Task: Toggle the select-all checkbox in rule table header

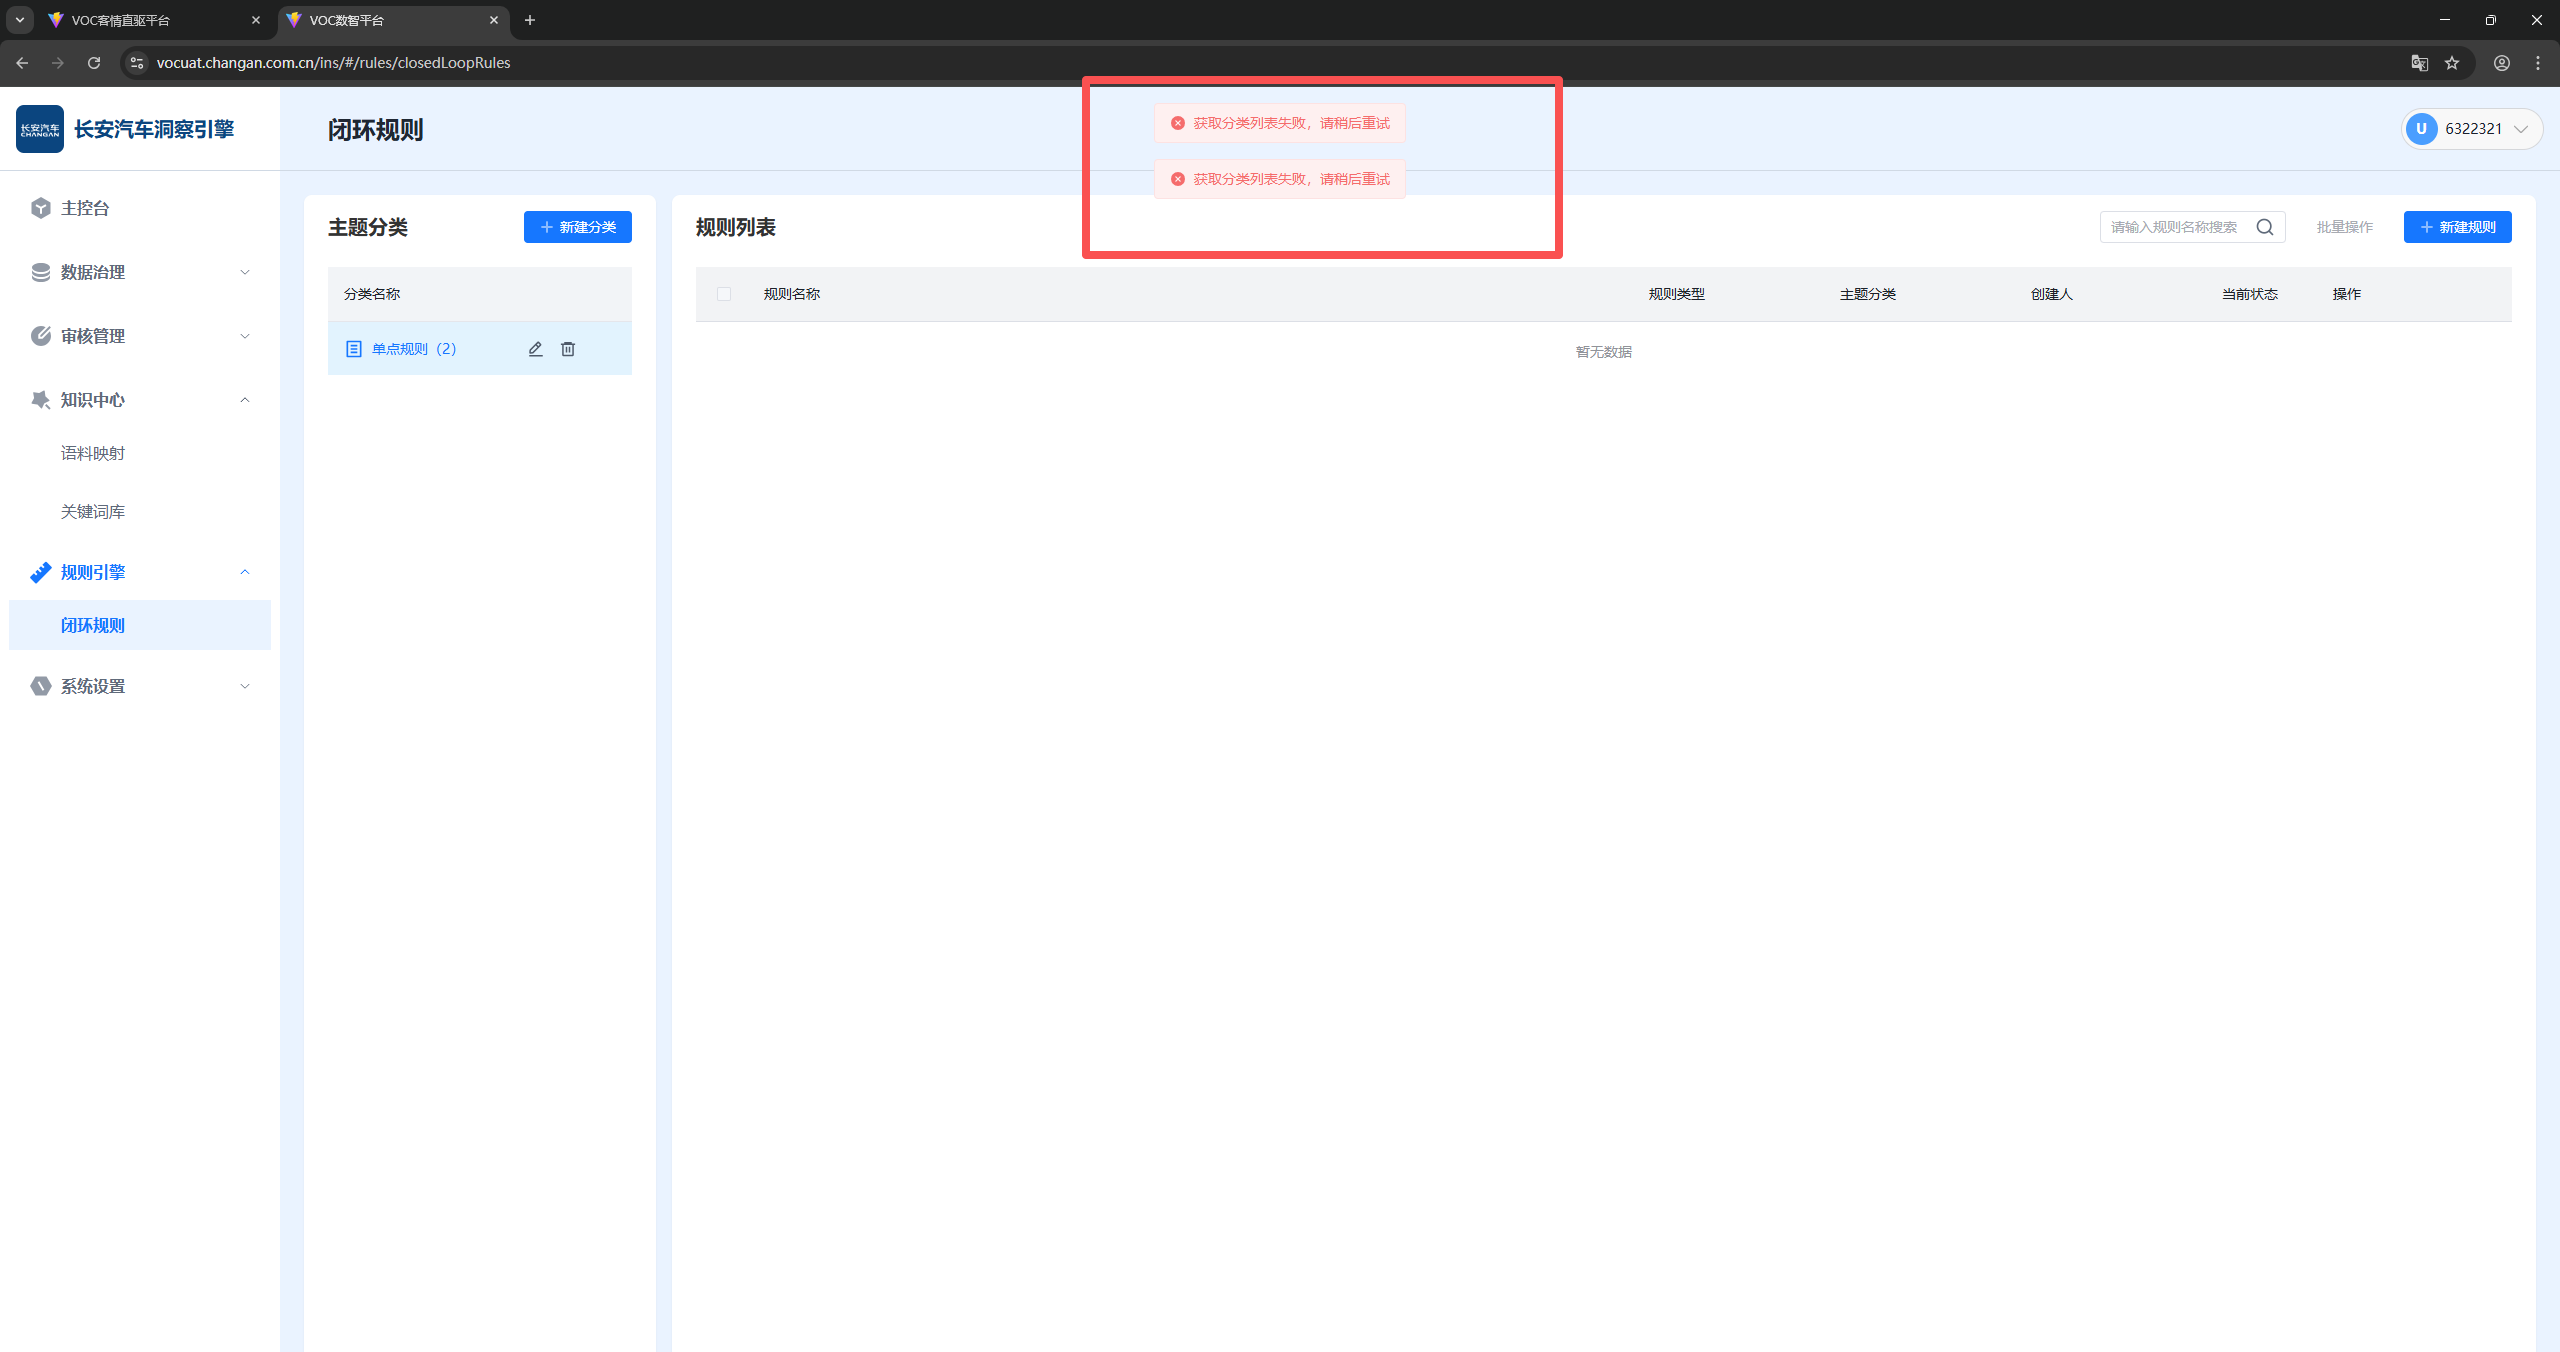Action: pyautogui.click(x=724, y=294)
